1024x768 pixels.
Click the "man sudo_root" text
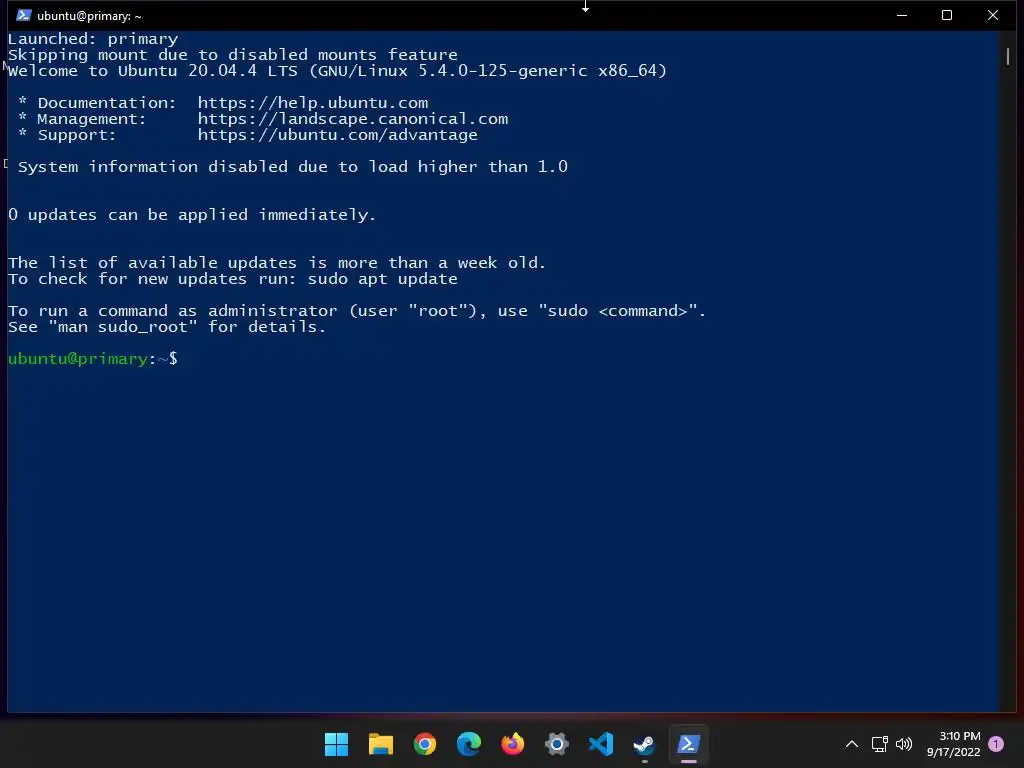(122, 327)
